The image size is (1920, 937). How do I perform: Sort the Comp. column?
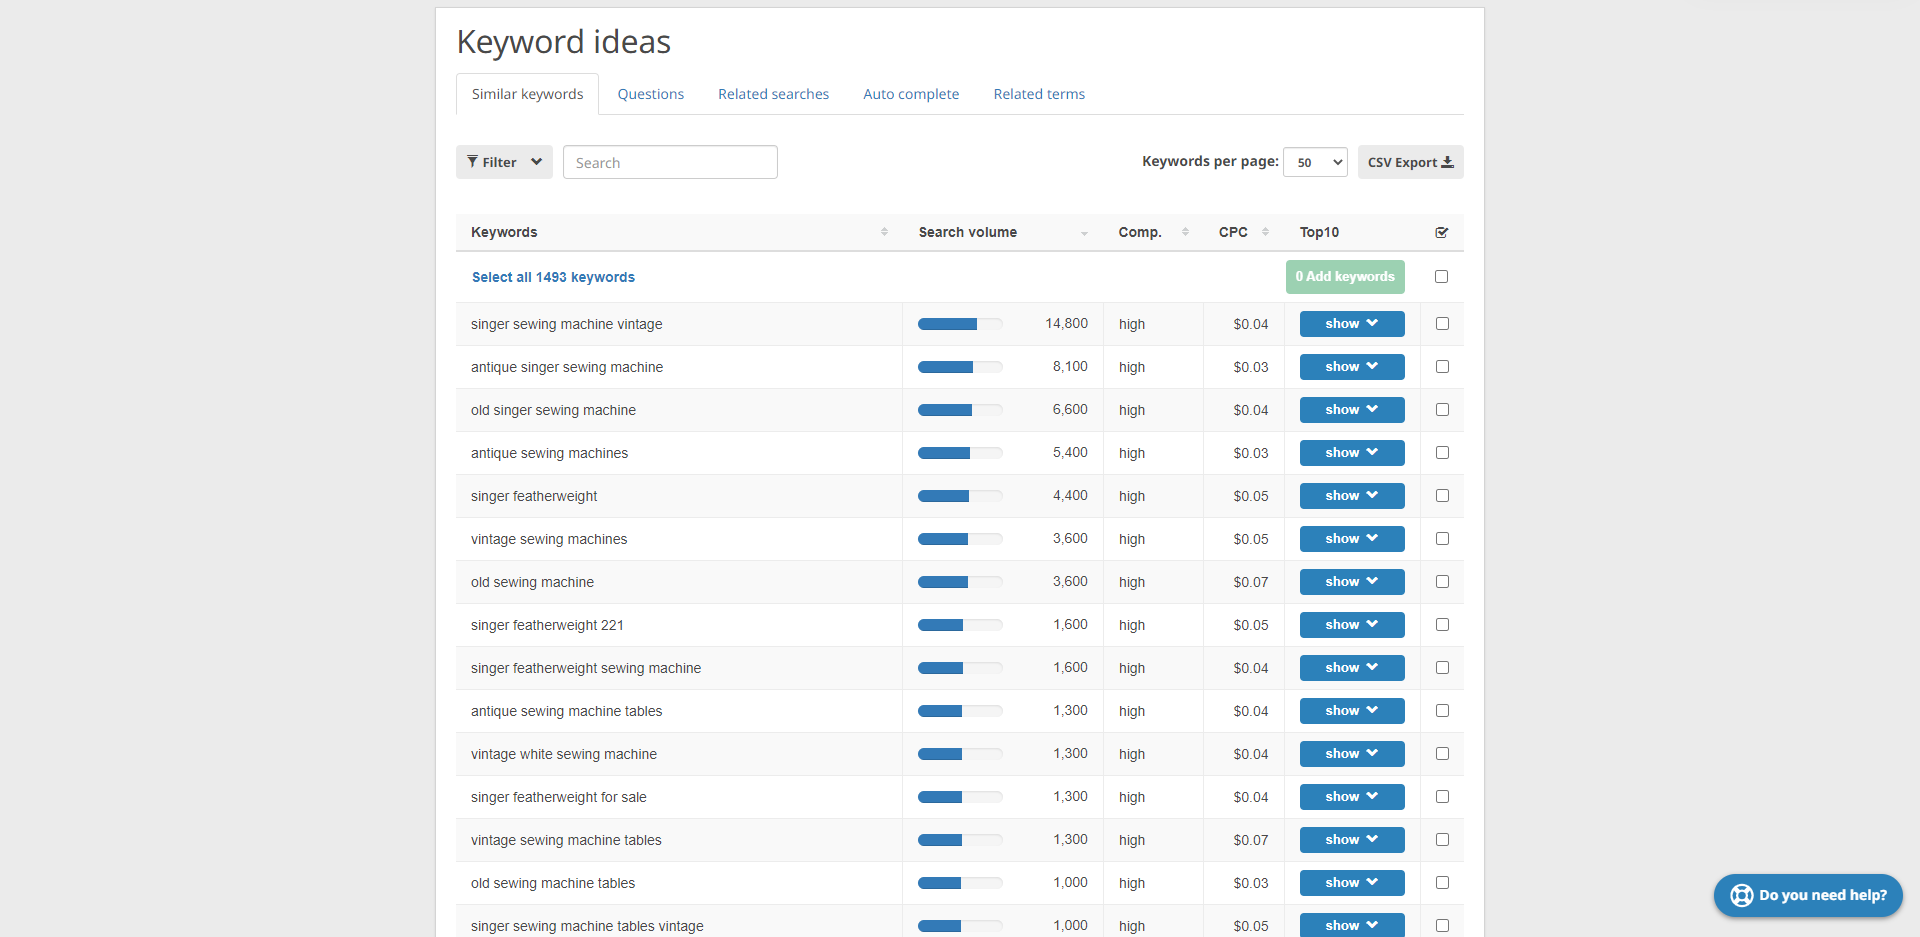pyautogui.click(x=1185, y=231)
